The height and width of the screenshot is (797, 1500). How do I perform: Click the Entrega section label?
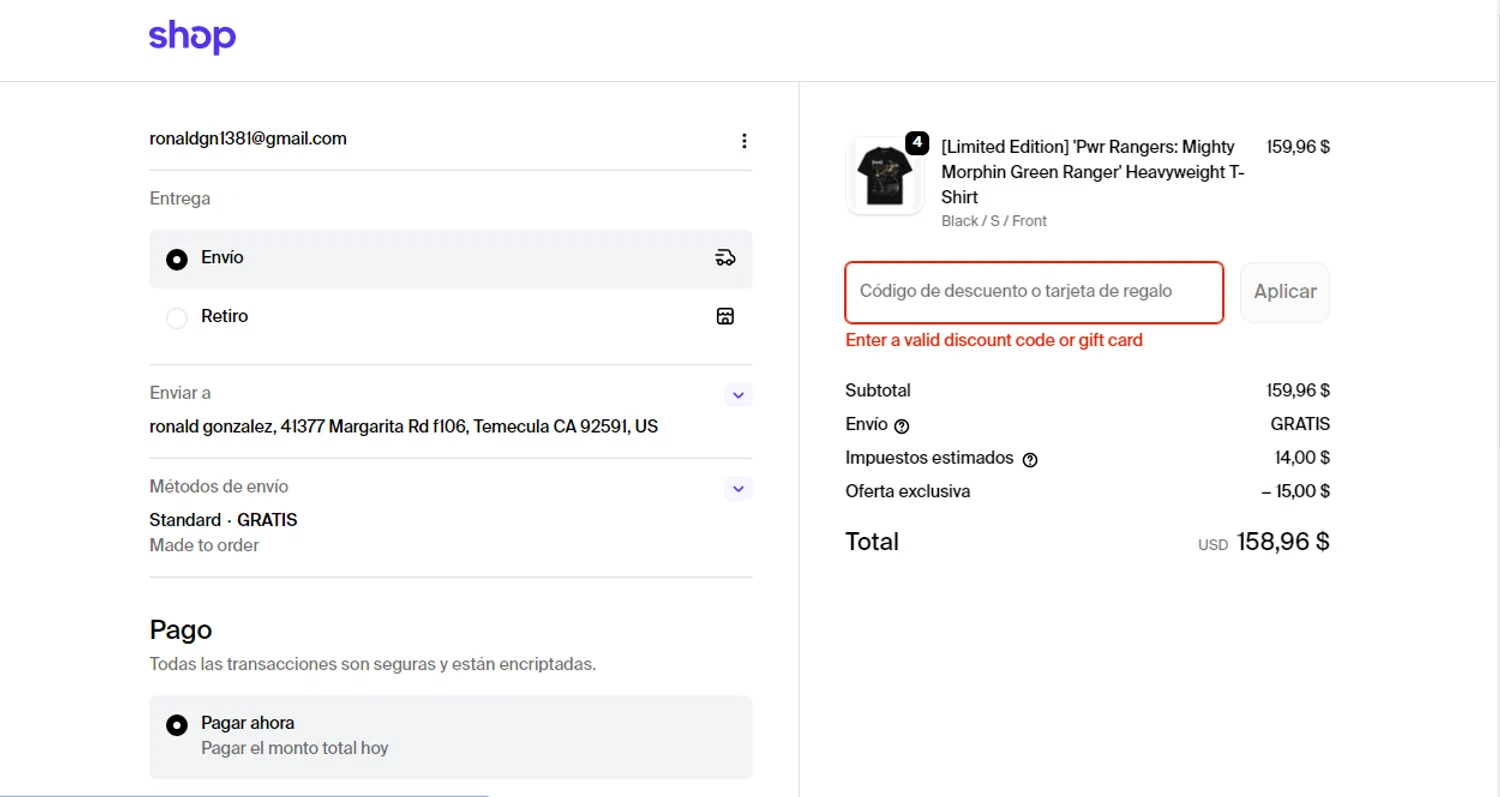[180, 199]
